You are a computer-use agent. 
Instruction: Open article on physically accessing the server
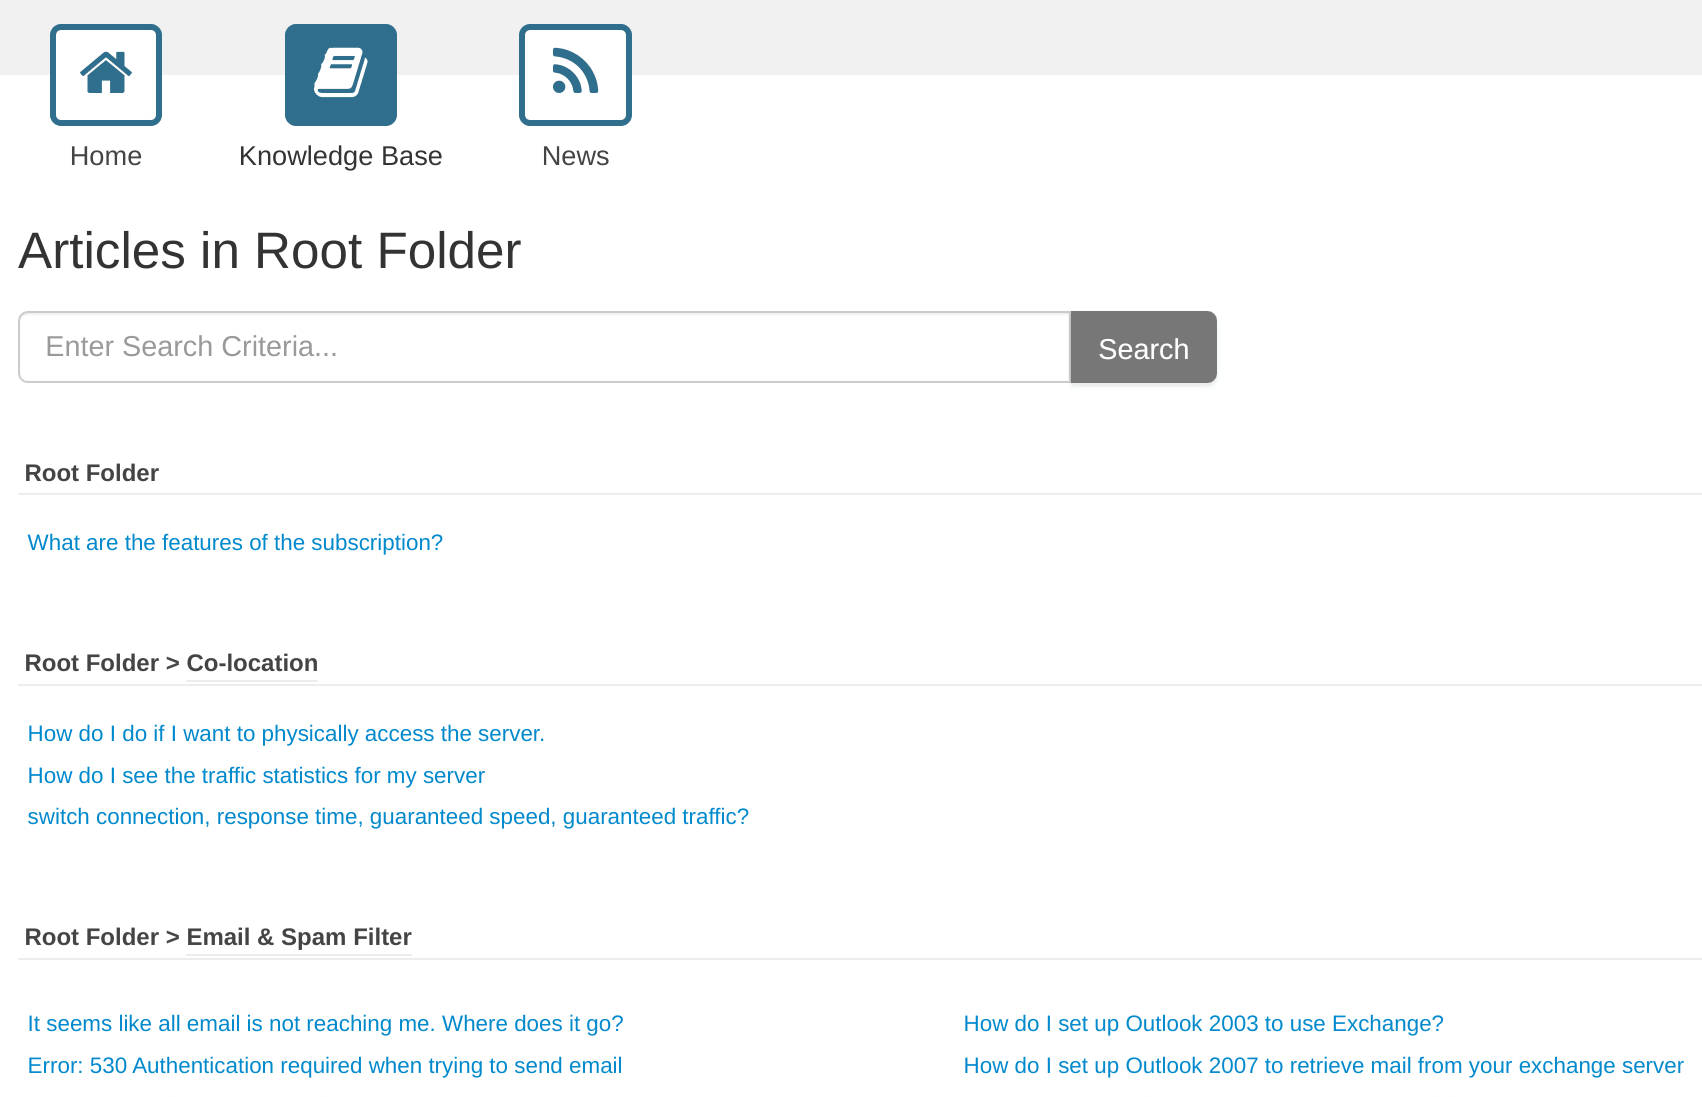[286, 733]
